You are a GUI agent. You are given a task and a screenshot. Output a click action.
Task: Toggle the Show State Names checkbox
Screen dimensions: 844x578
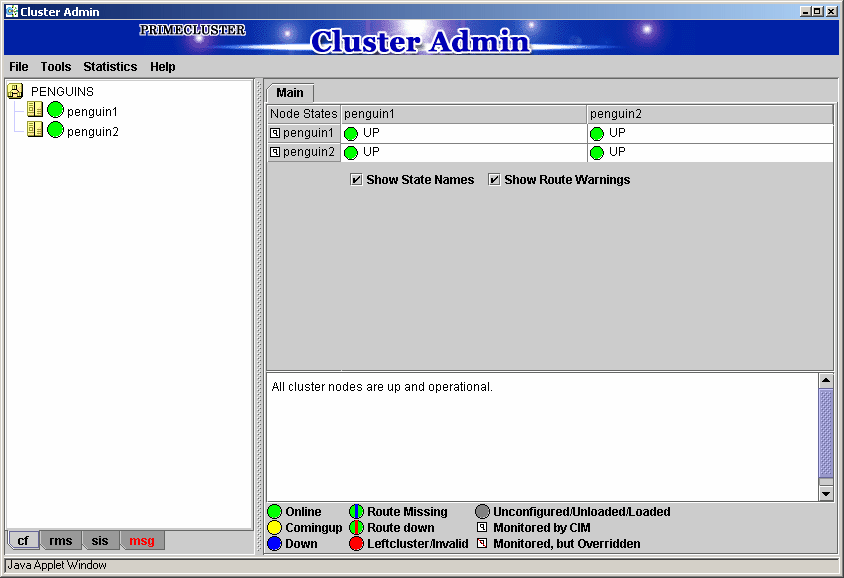point(356,179)
